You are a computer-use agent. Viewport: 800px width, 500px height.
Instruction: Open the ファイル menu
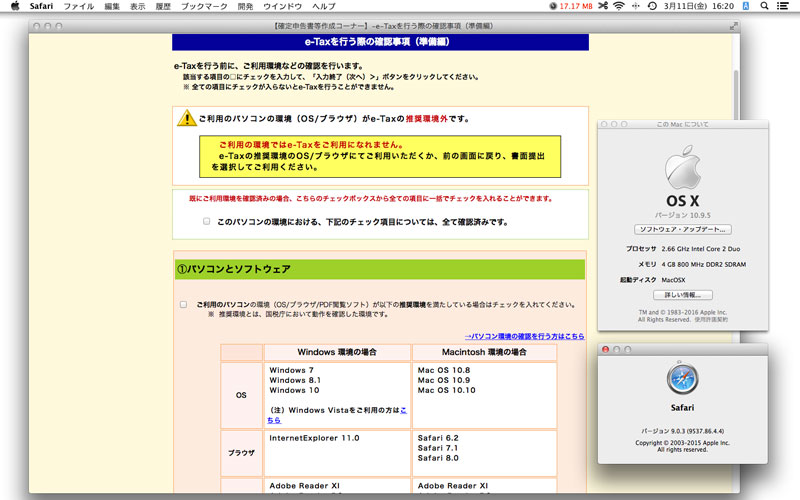(x=79, y=6)
